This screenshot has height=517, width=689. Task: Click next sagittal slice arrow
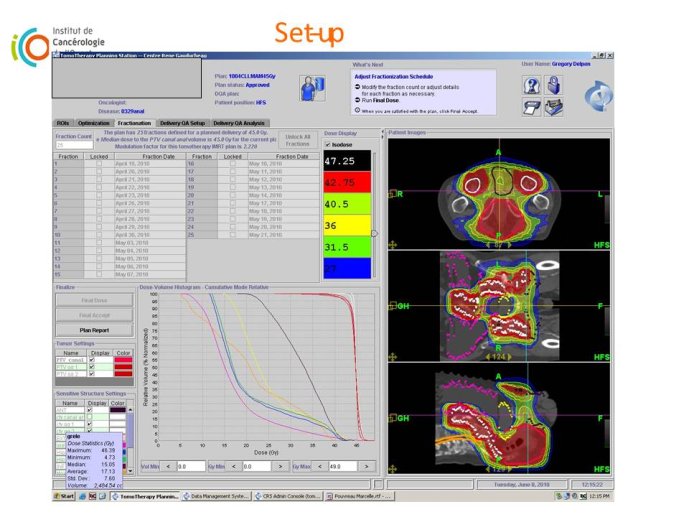(510, 470)
